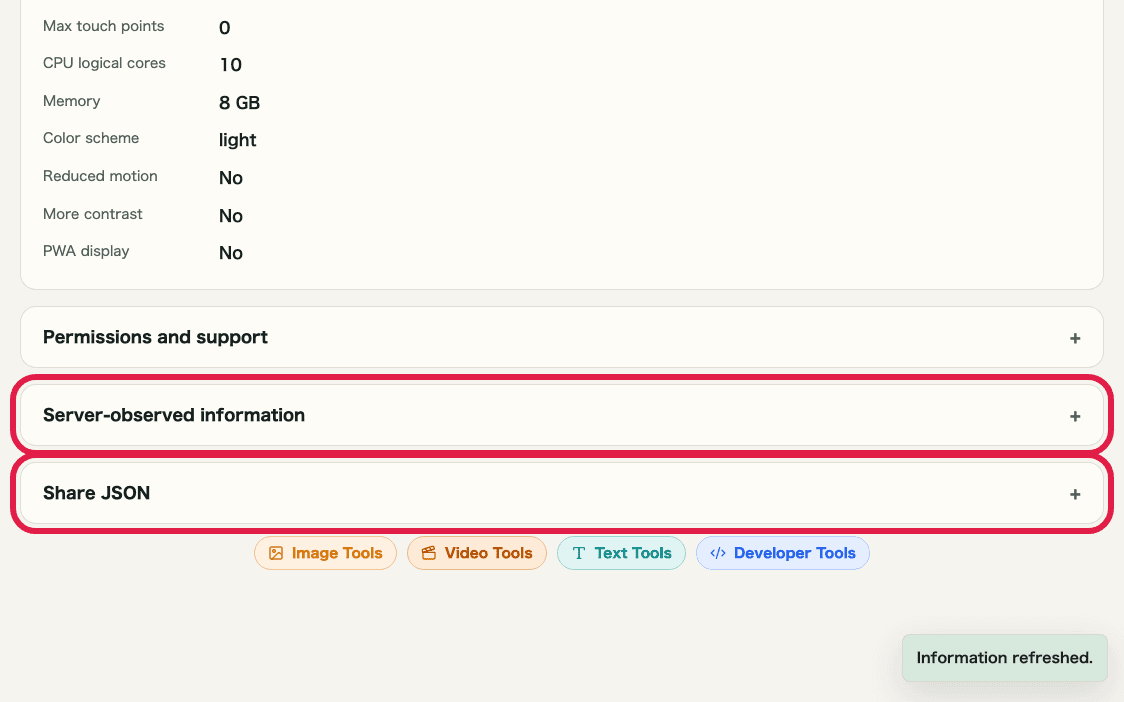
Task: Click the Max touch points row
Action: click(103, 26)
